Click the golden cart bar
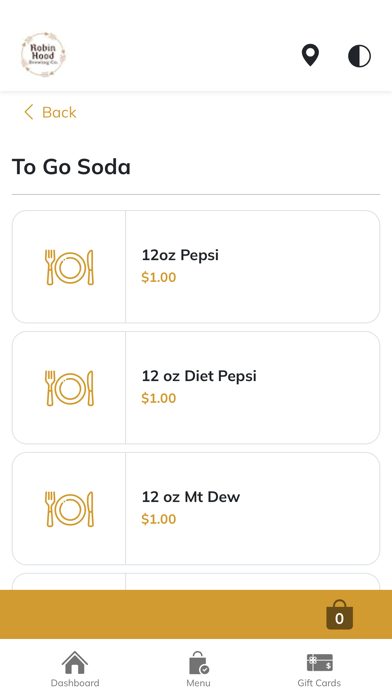 pos(196,614)
